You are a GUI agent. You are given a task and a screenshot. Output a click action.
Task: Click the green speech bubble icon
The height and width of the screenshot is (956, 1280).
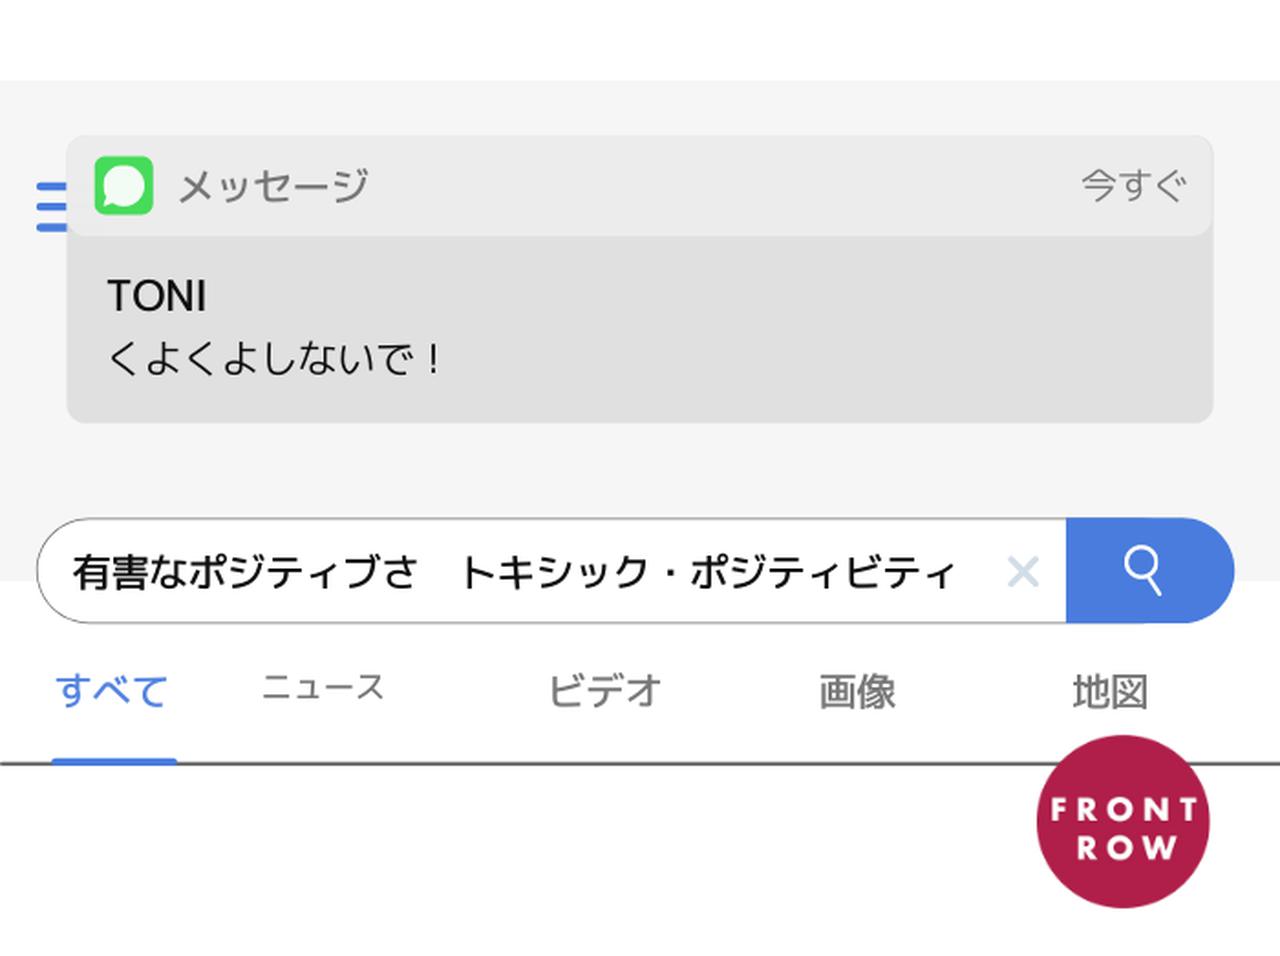[124, 185]
